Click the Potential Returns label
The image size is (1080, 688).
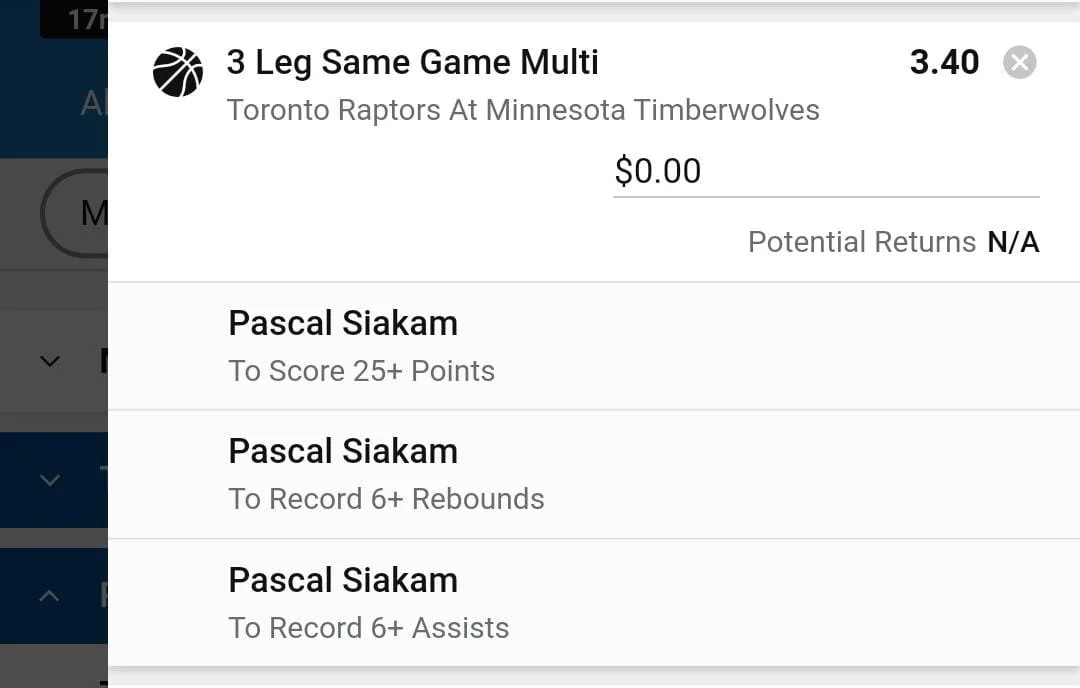[861, 242]
